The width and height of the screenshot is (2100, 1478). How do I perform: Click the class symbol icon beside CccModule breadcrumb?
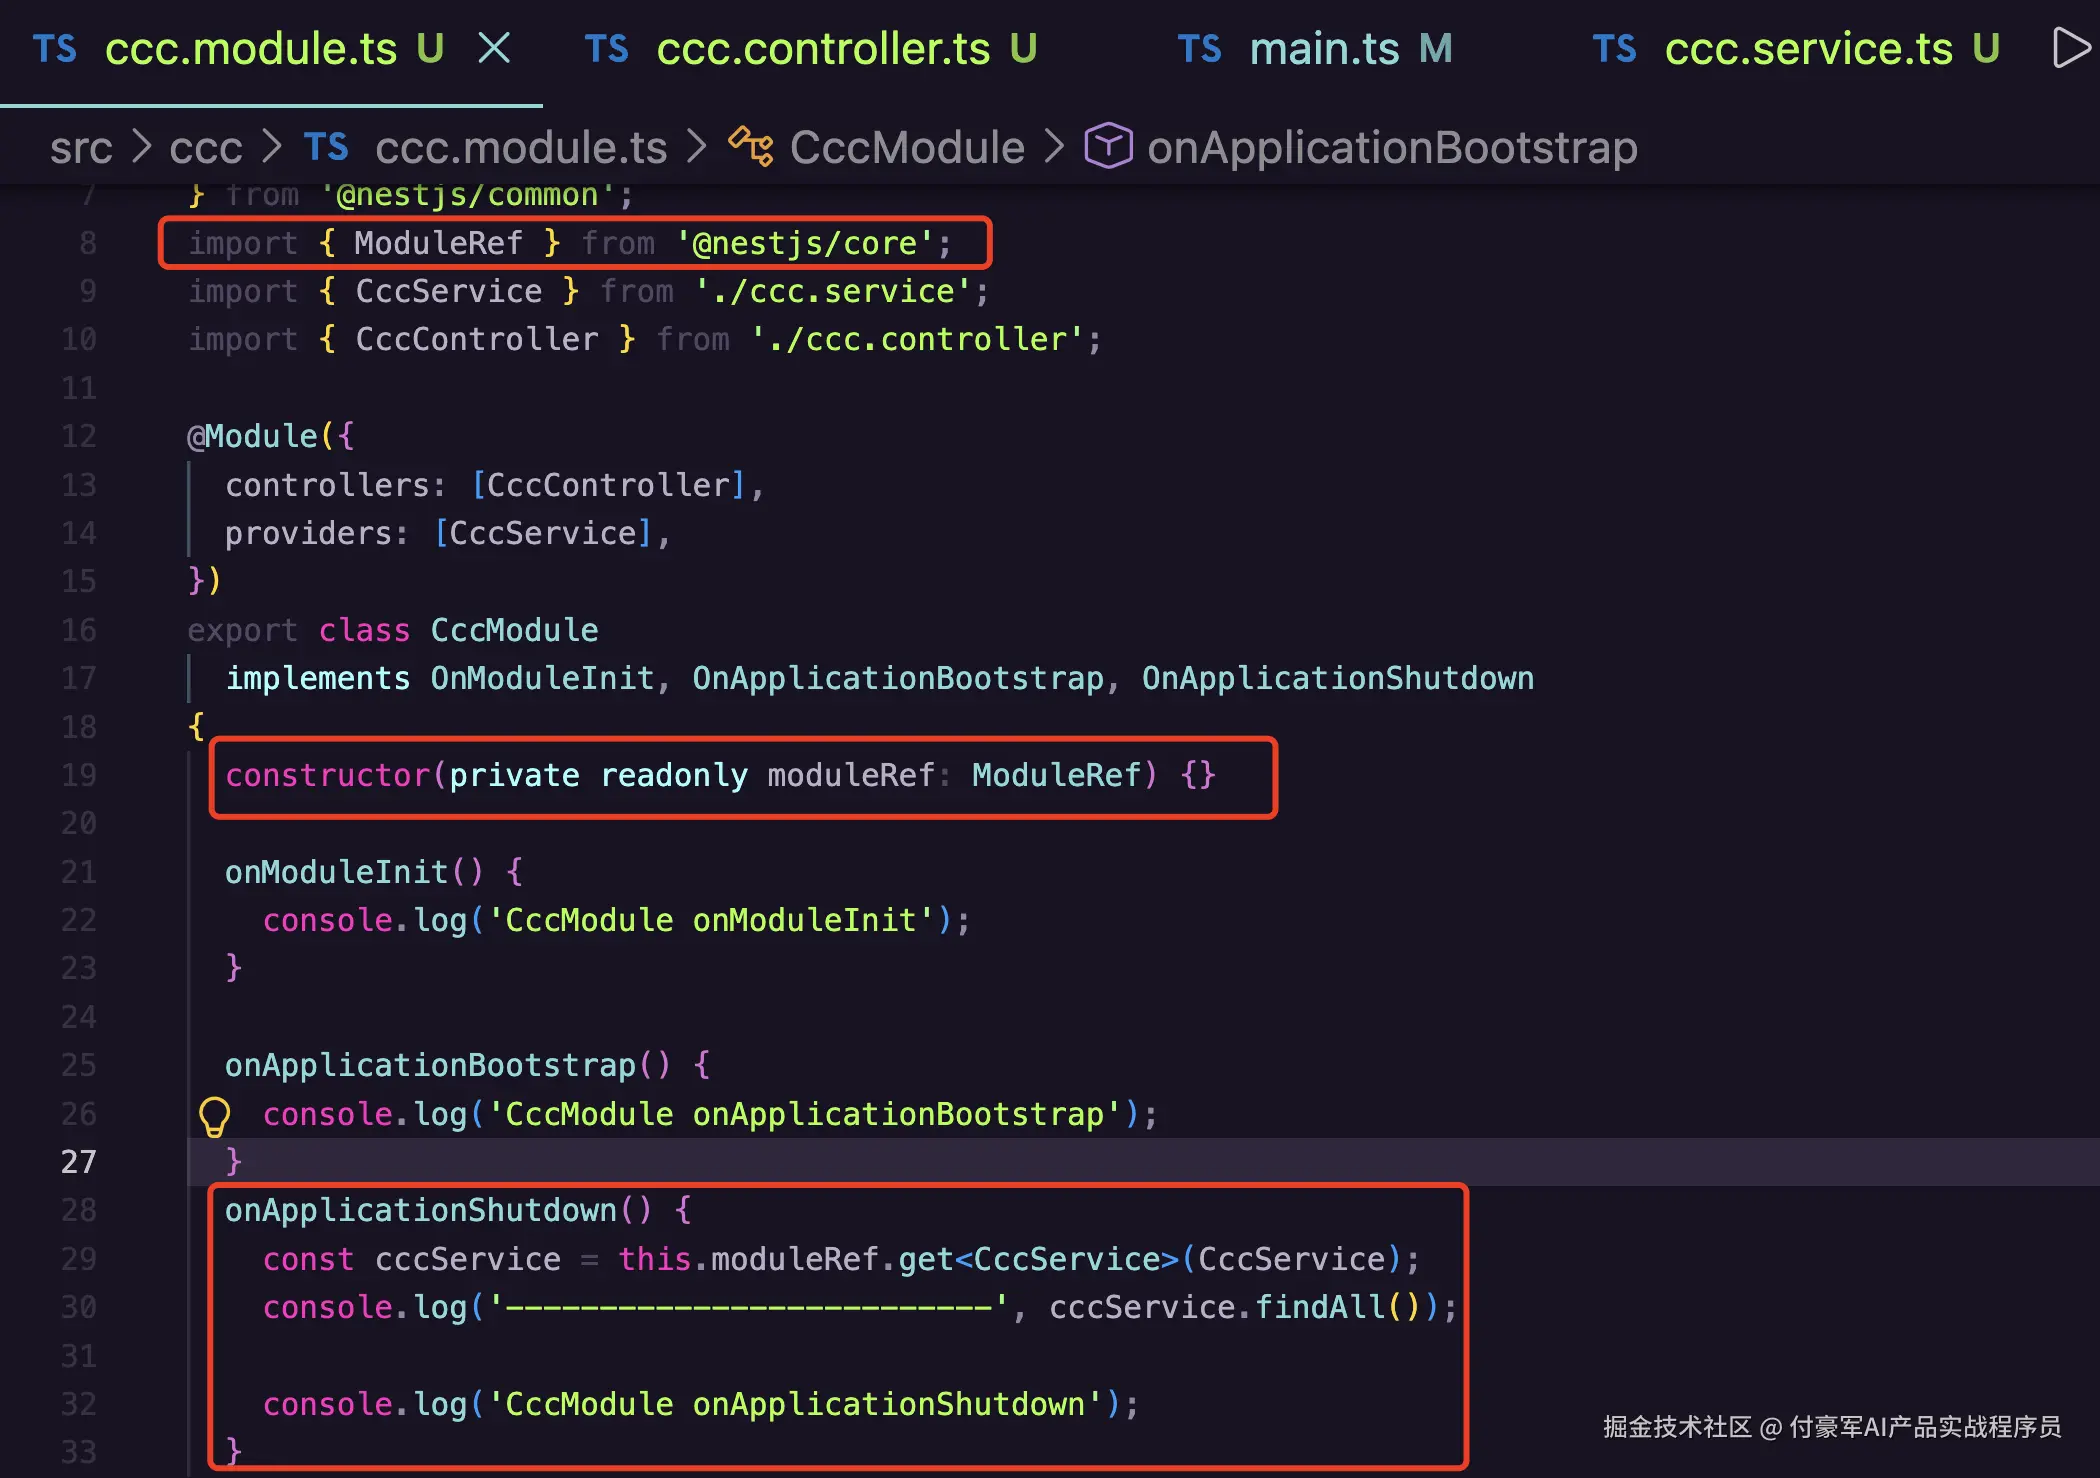pos(750,147)
